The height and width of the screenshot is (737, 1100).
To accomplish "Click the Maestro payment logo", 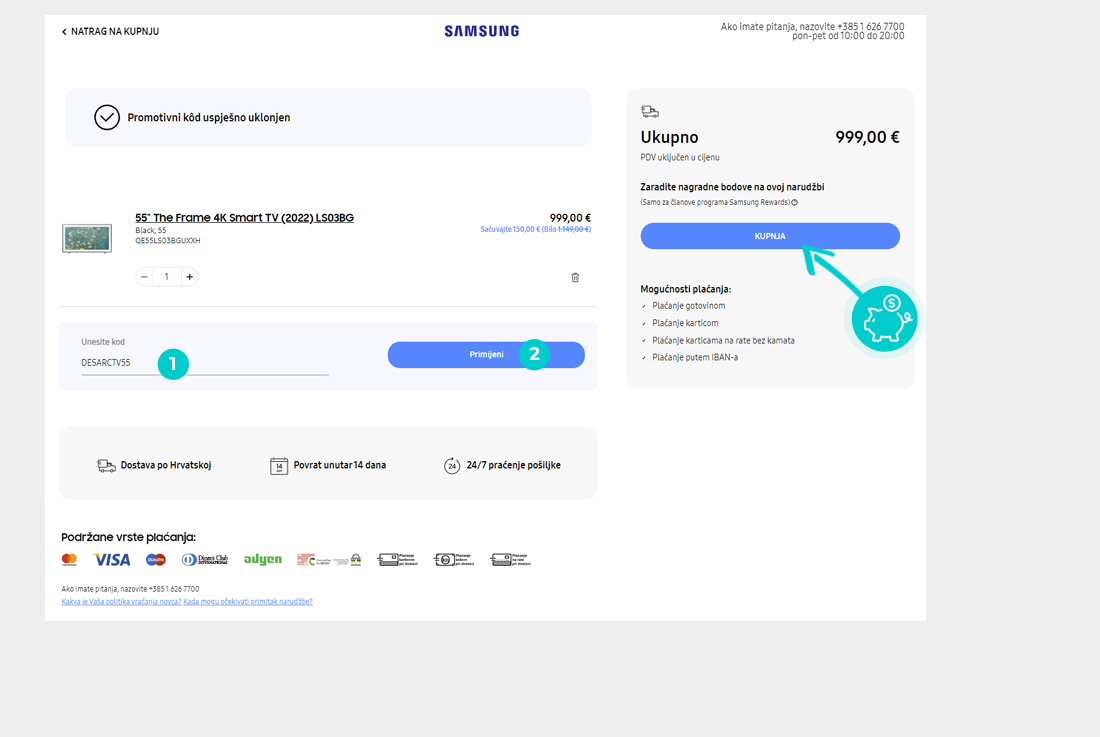I will coord(156,560).
